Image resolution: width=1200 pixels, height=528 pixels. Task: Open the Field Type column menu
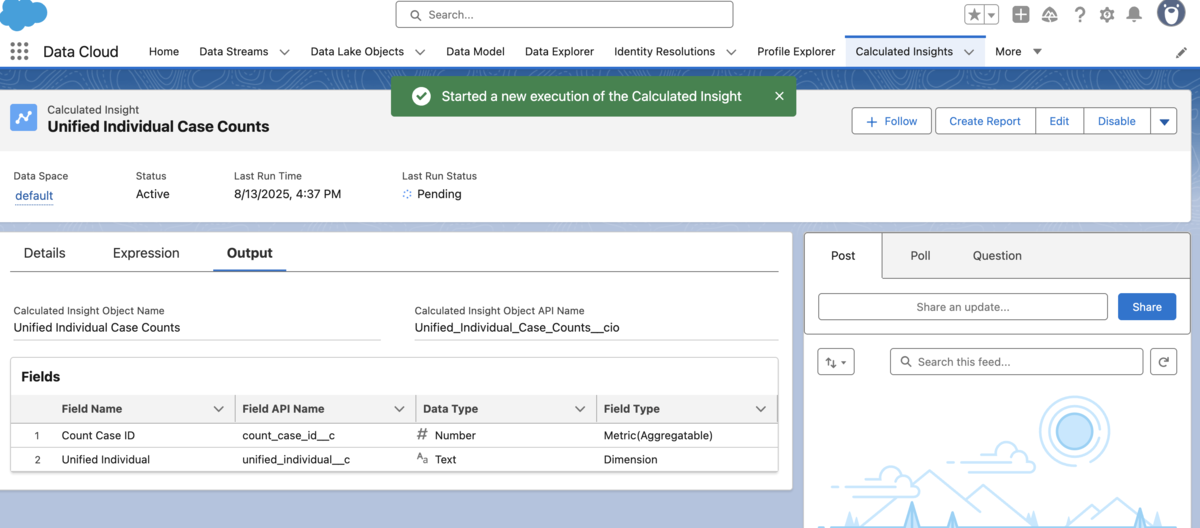pyautogui.click(x=761, y=409)
